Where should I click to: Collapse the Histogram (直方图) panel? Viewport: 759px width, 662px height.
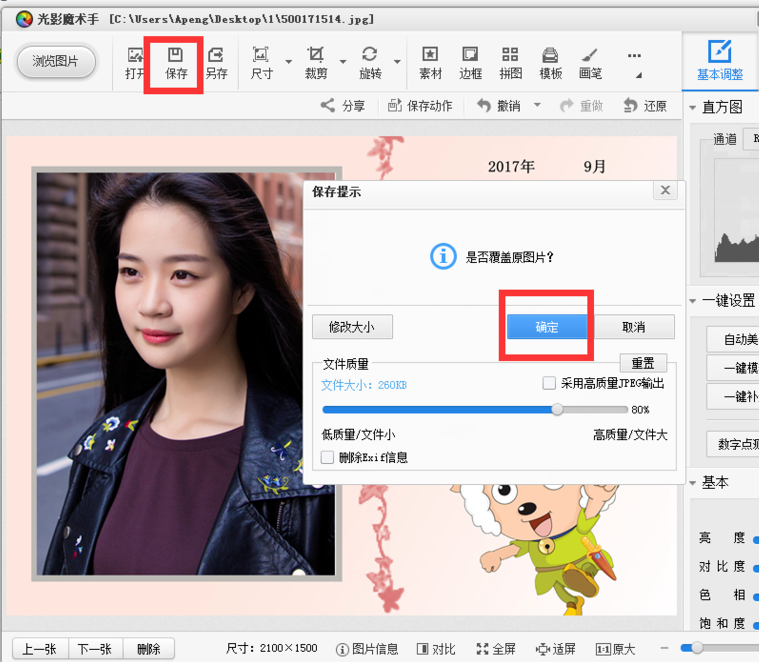pos(693,107)
